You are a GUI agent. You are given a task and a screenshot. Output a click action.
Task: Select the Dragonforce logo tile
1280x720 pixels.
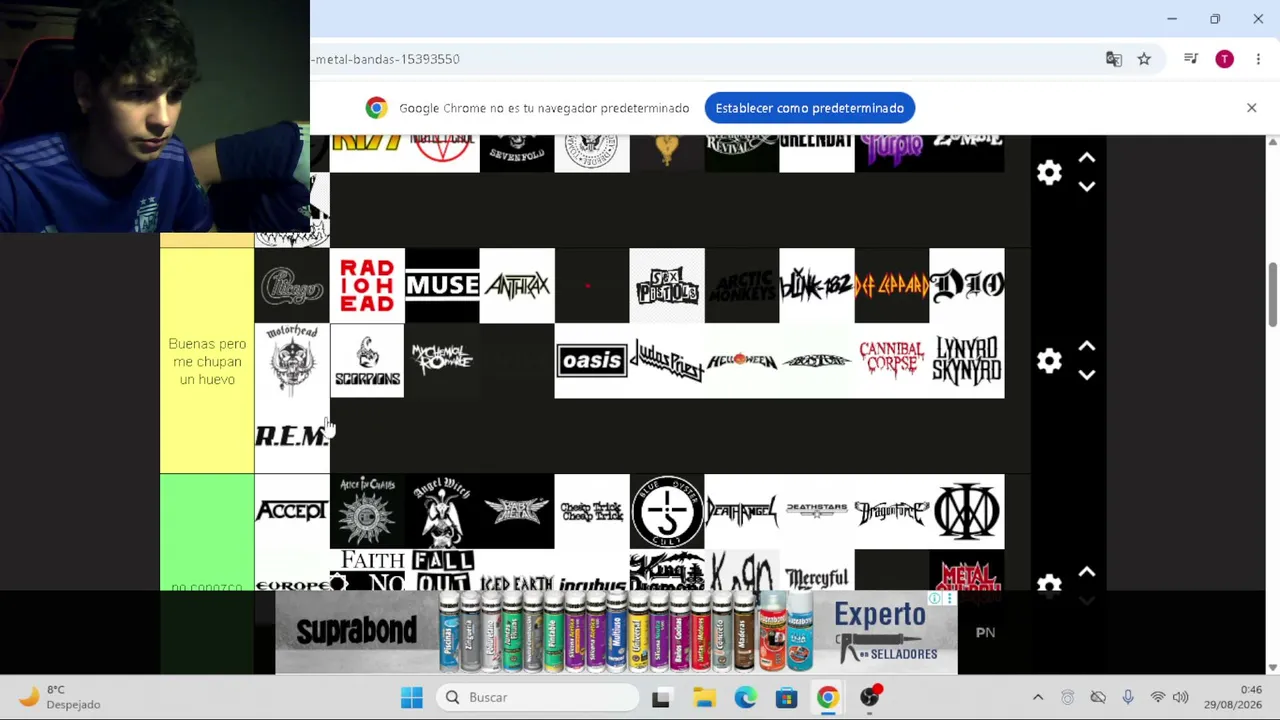[x=892, y=512]
